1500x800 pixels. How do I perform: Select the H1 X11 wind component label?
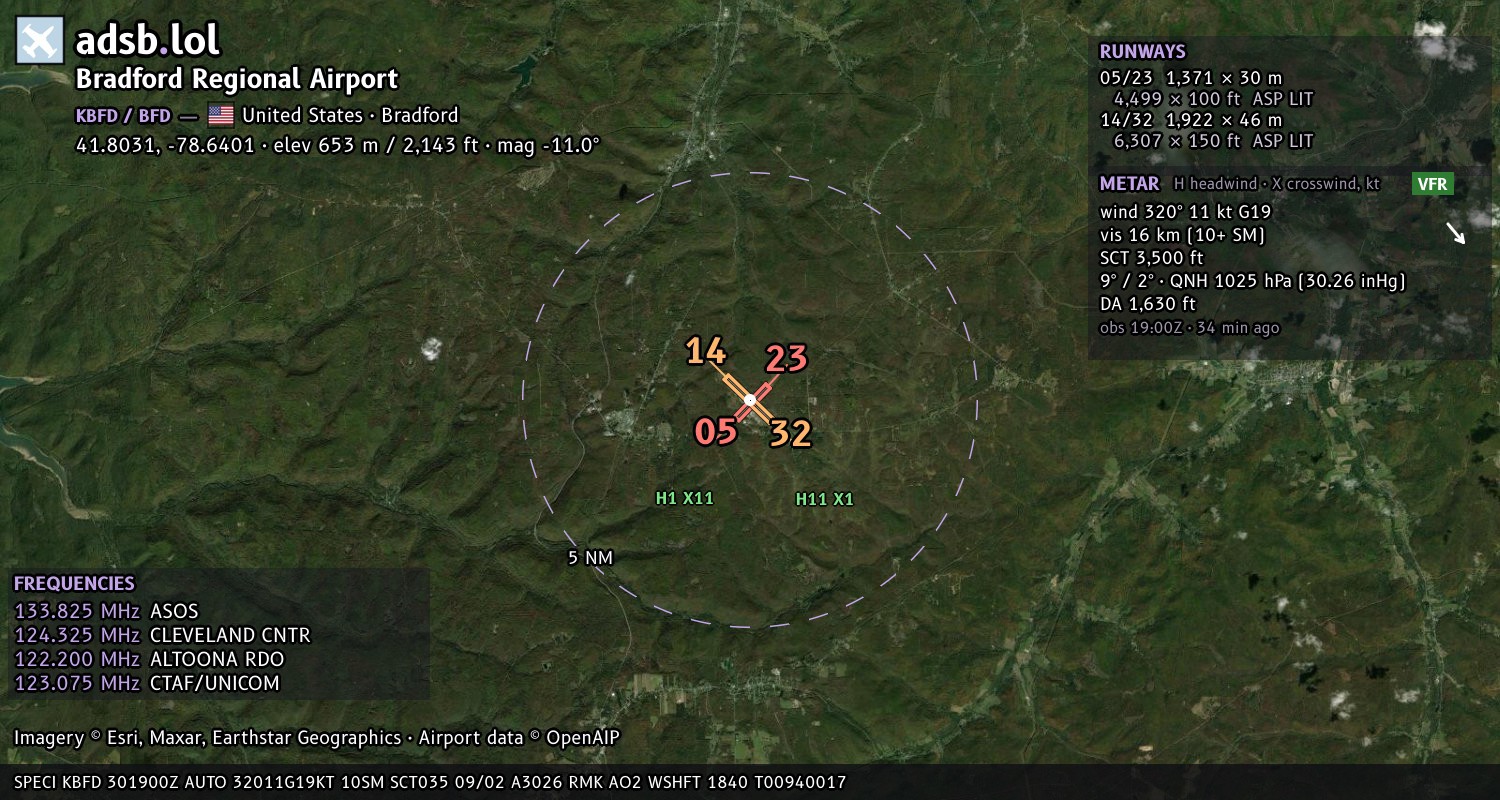point(685,498)
